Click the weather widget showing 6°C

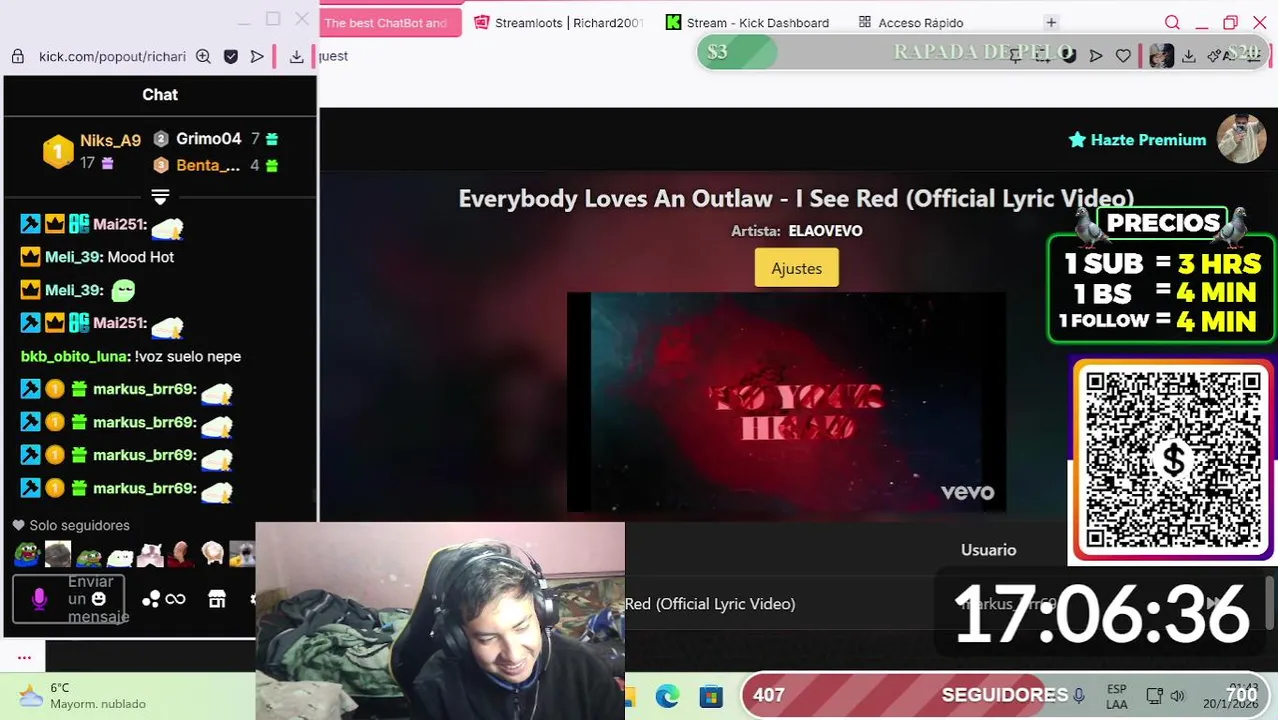coord(84,696)
